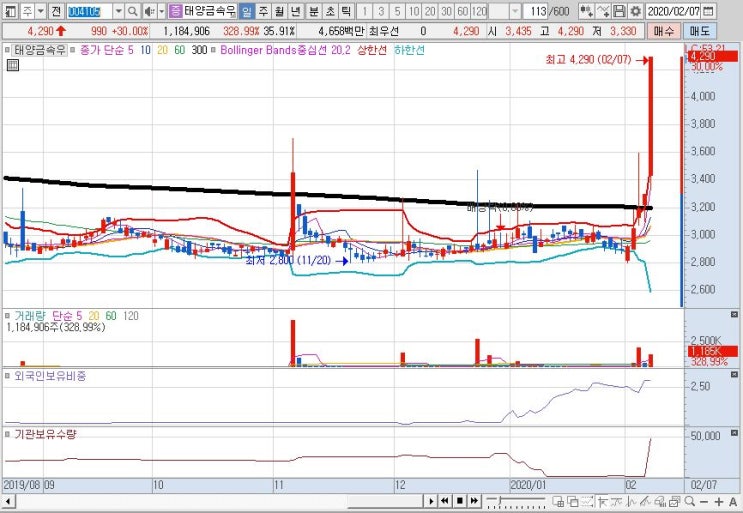
Task: Select the 틱 tick period tab
Action: coord(346,11)
